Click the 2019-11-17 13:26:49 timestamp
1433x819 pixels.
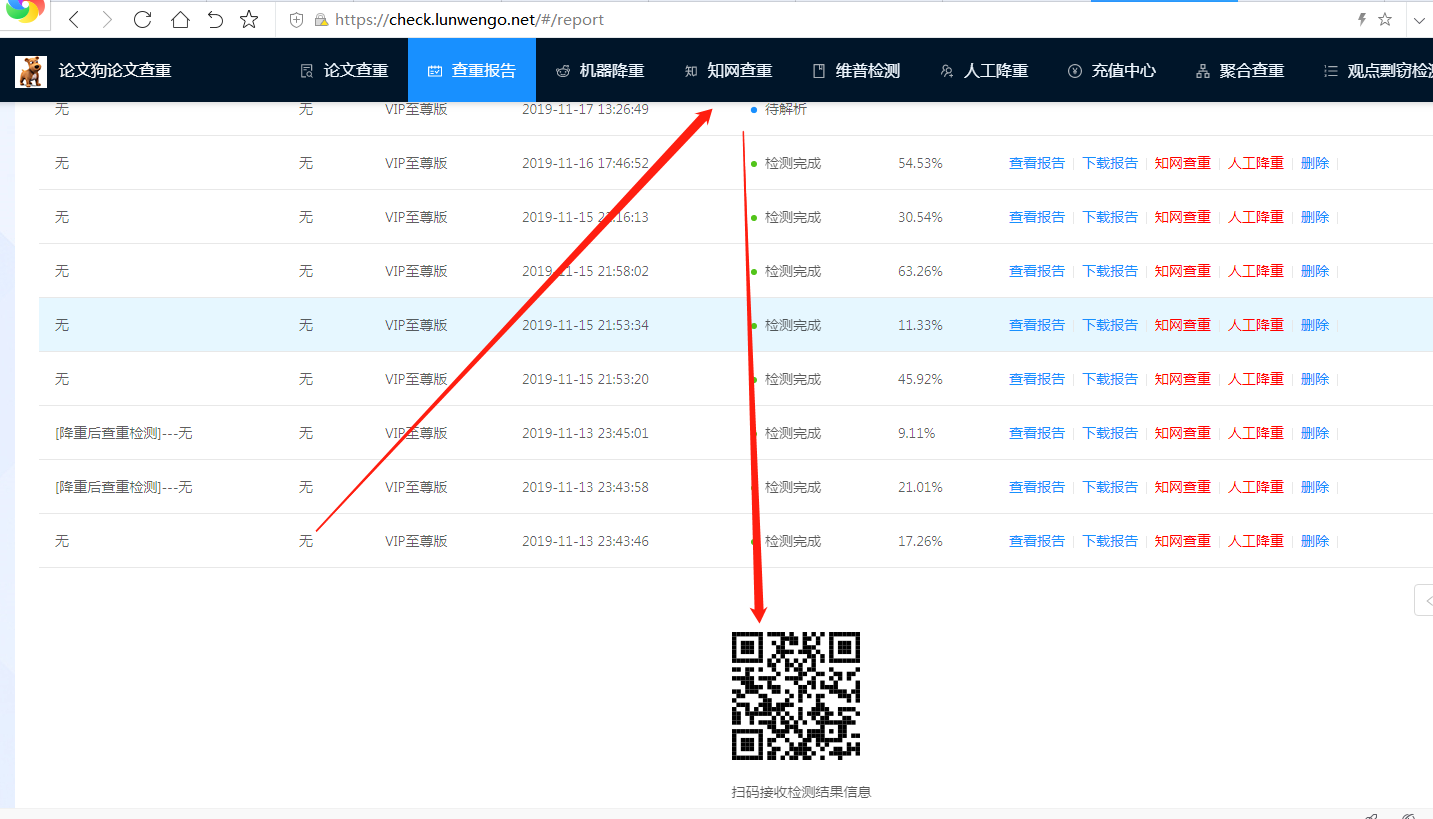pos(585,109)
